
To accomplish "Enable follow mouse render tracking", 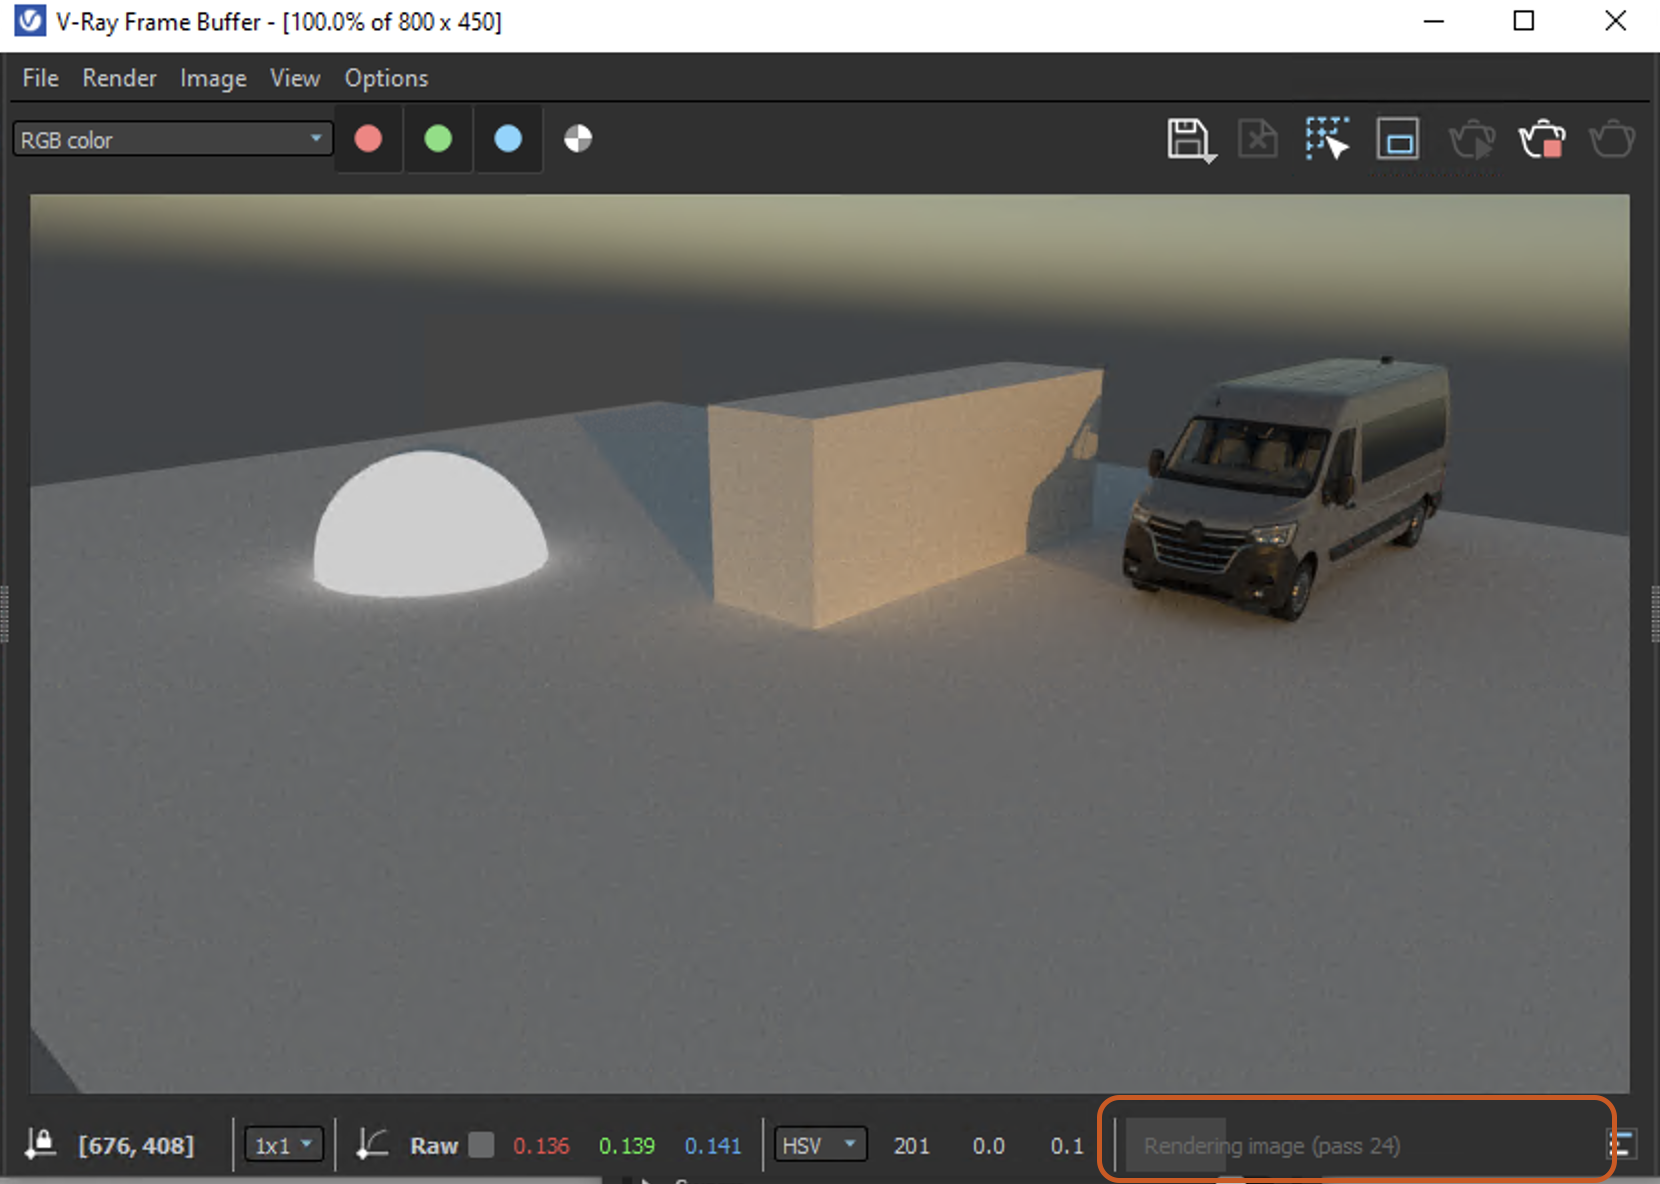I will coord(1327,139).
